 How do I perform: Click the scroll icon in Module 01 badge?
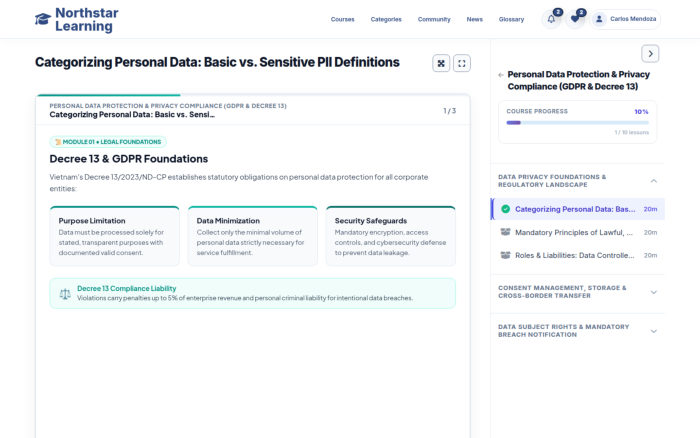pyautogui.click(x=58, y=142)
